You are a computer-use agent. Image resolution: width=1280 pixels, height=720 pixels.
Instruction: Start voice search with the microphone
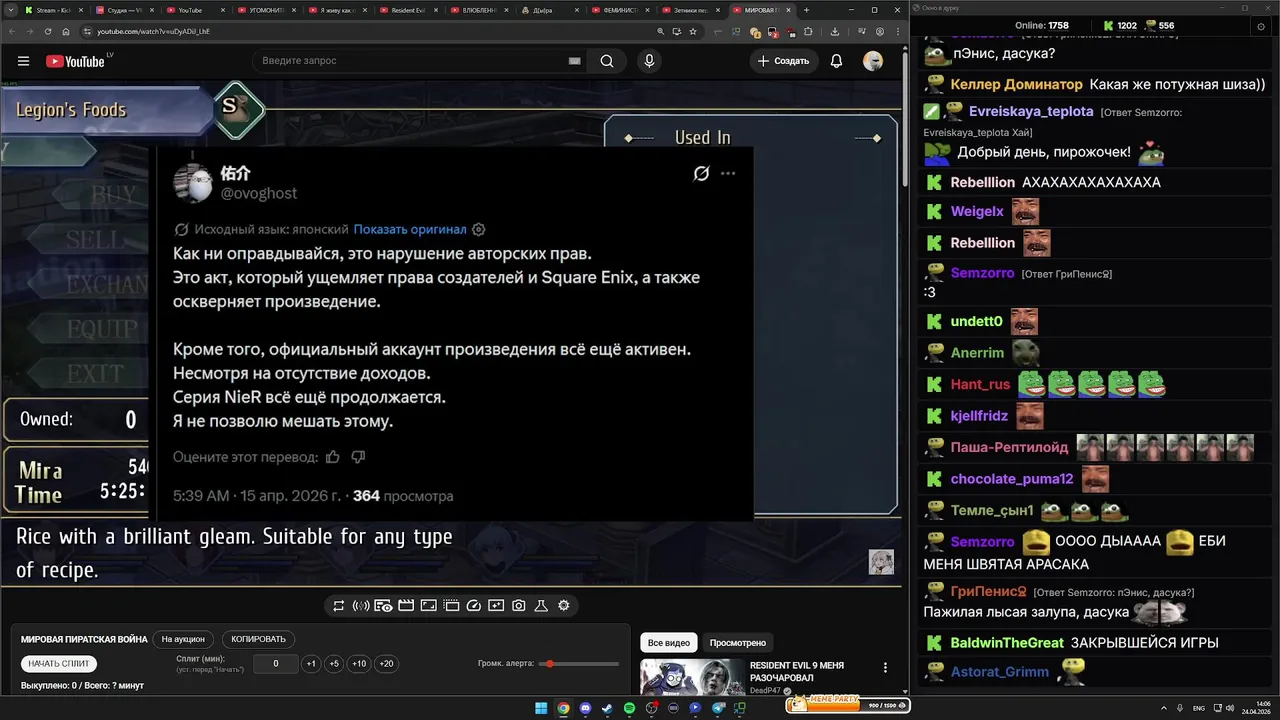click(x=649, y=61)
